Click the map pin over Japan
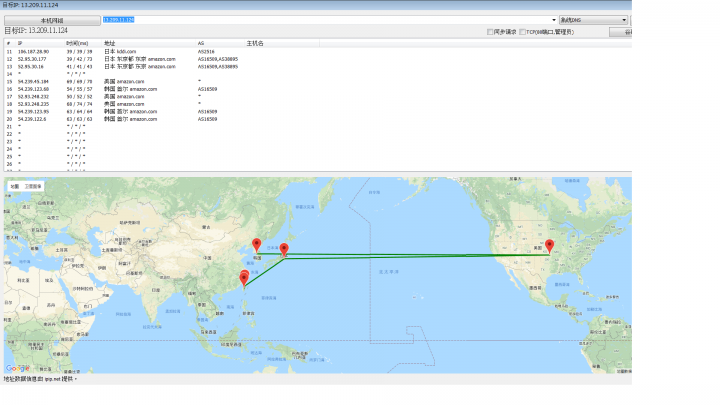 (284, 250)
